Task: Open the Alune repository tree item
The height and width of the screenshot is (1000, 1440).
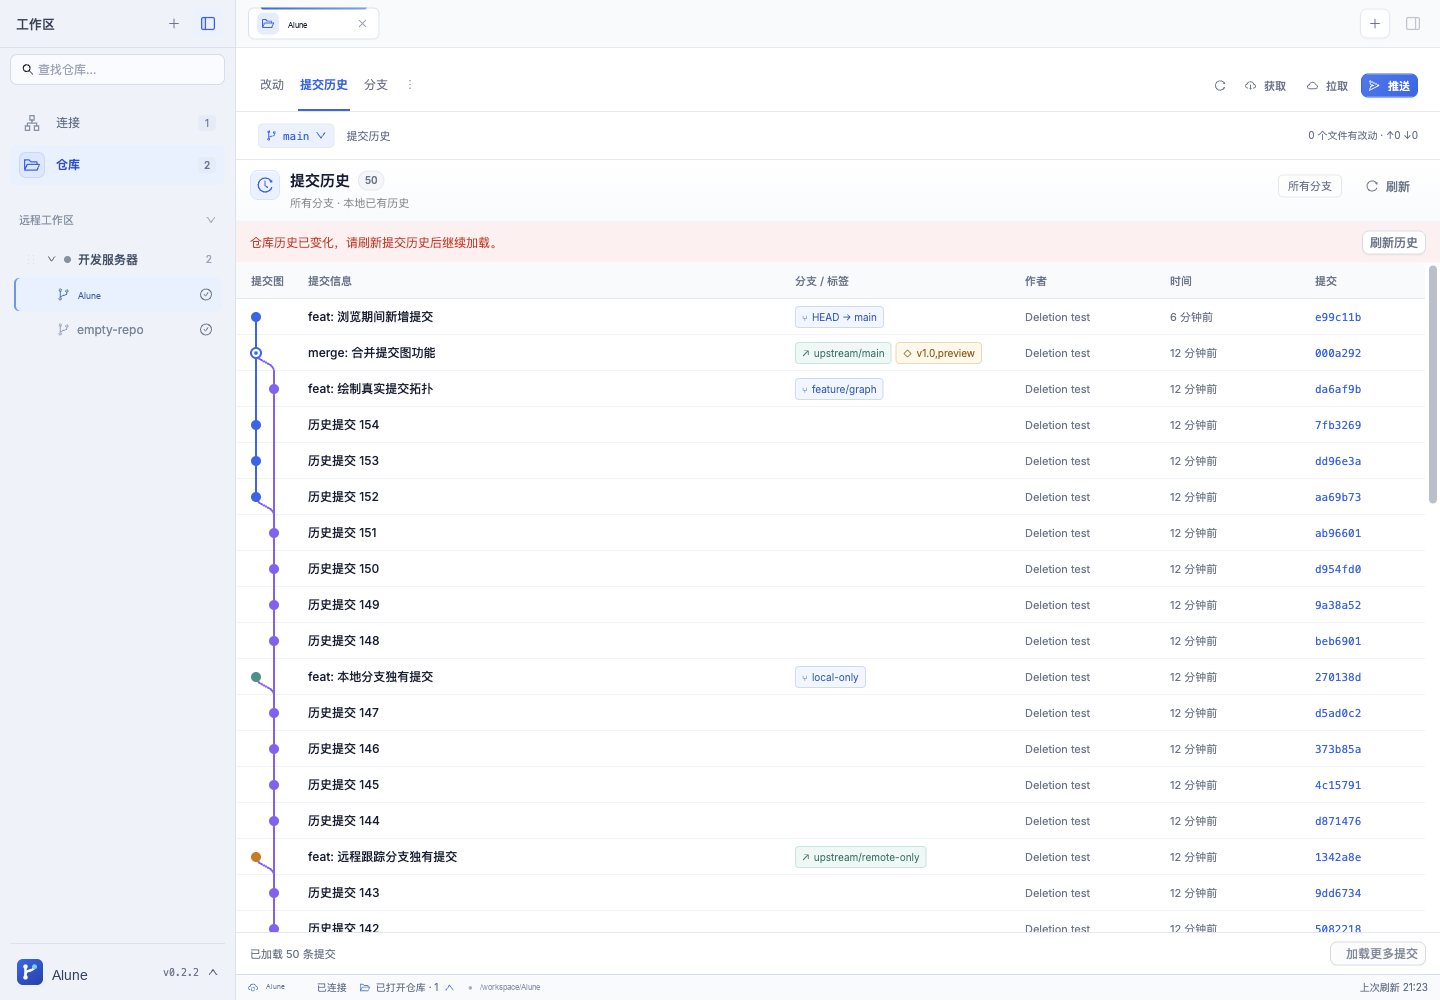Action: (120, 295)
